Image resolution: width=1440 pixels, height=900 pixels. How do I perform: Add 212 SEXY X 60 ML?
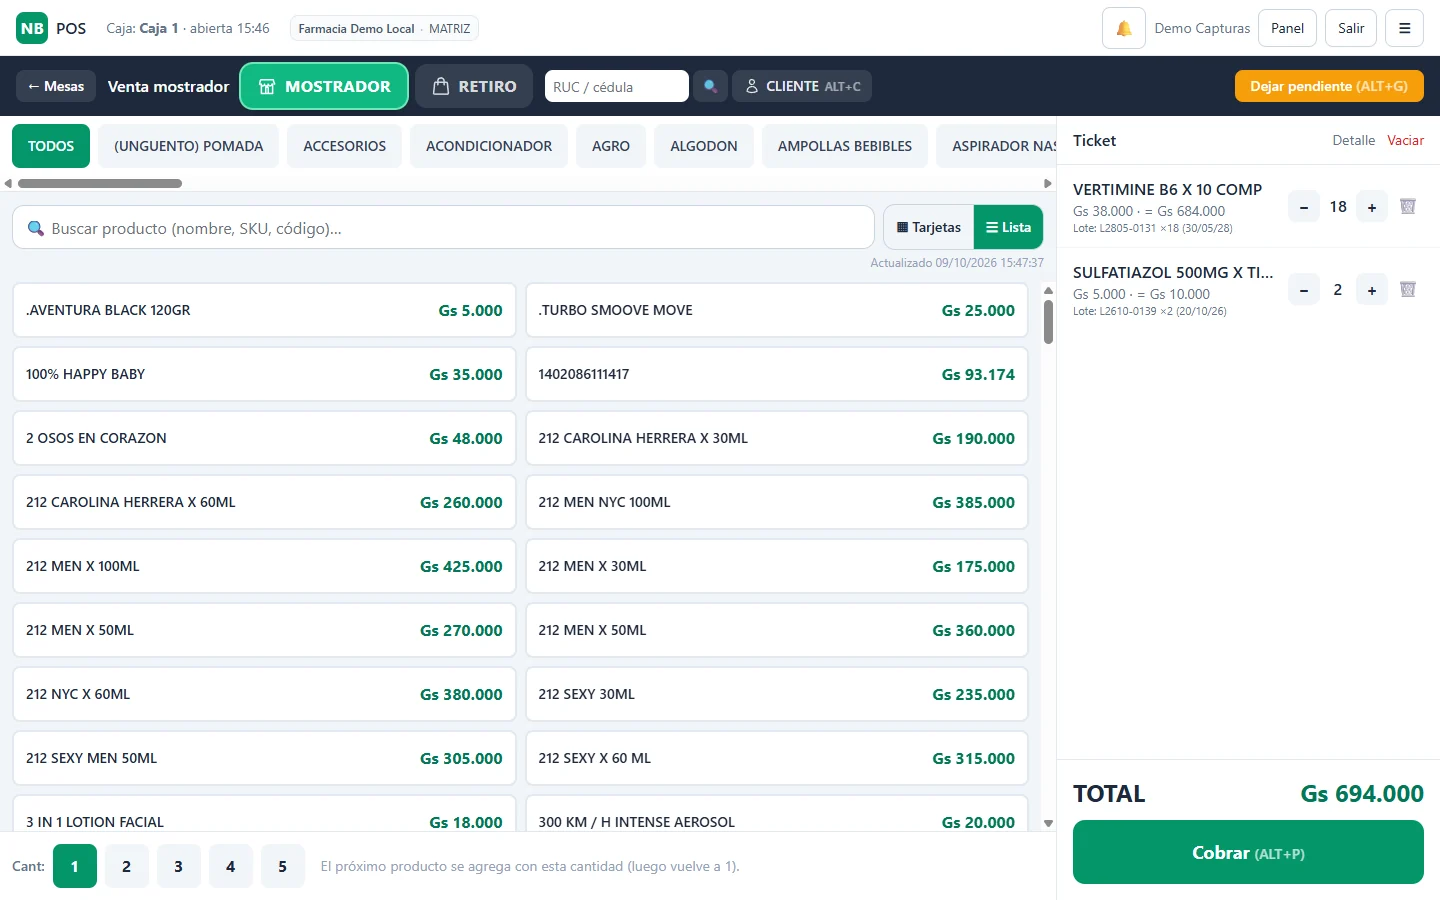[777, 758]
